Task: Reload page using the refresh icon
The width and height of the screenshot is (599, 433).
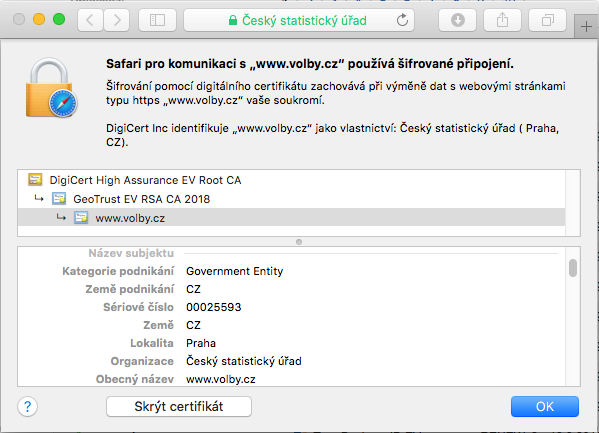Action: (x=402, y=20)
